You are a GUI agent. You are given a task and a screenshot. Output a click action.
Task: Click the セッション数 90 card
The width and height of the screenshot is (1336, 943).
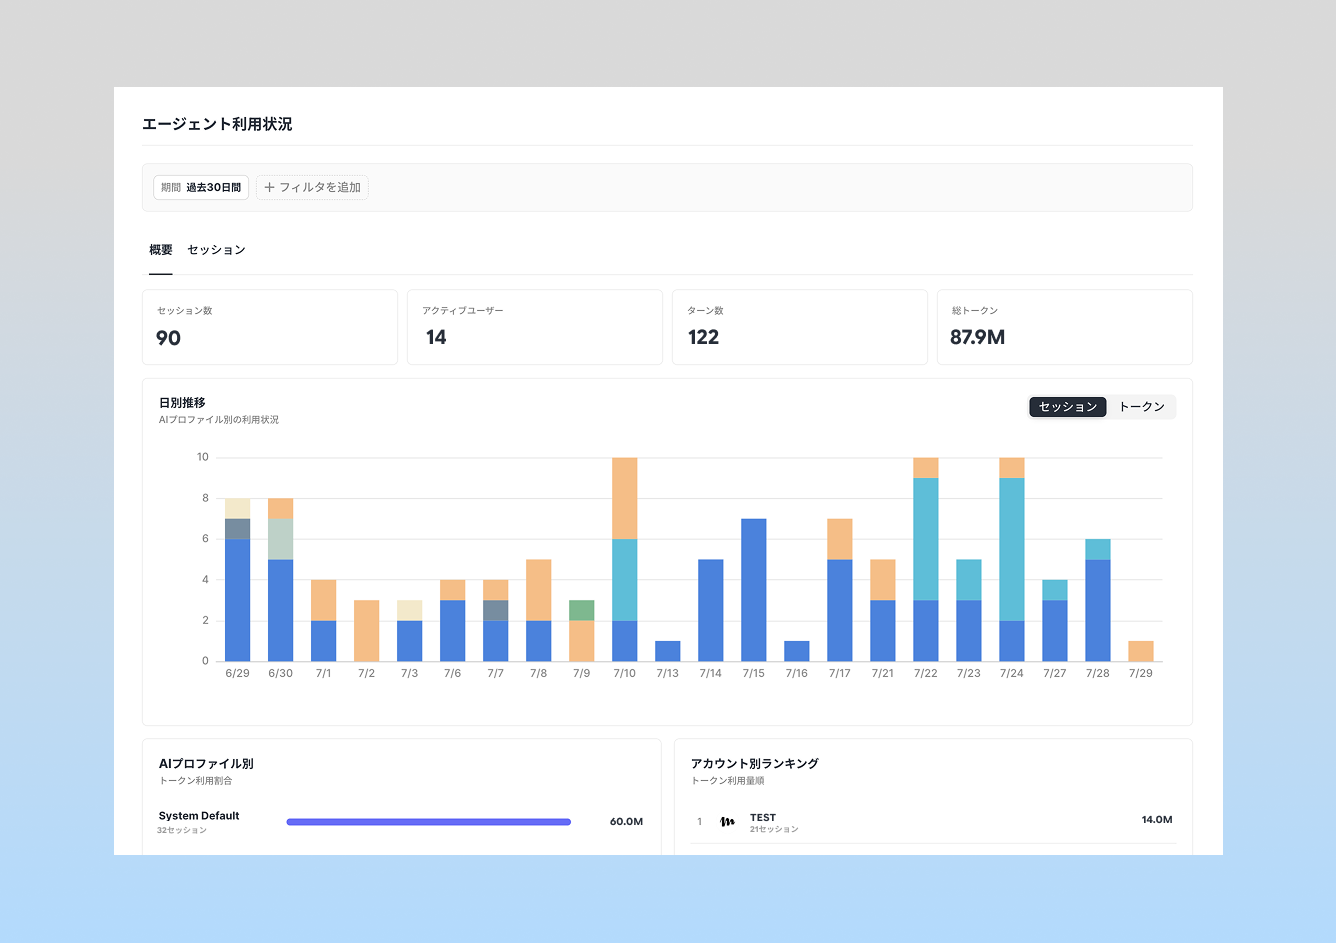point(270,327)
